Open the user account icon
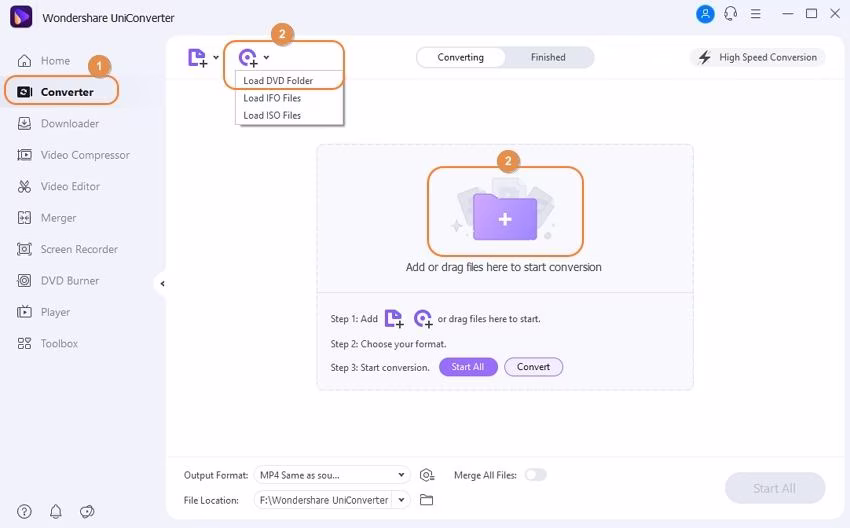Viewport: 850px width, 528px height. click(x=706, y=14)
